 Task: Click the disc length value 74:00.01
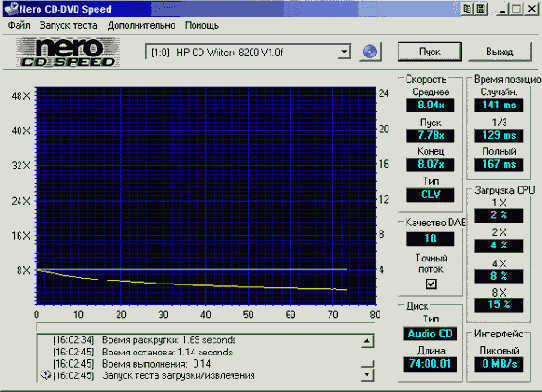coord(430,364)
